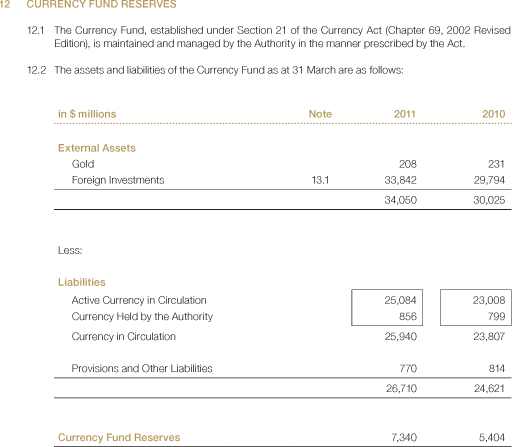Select Active Currency in Circulation label

(139, 300)
